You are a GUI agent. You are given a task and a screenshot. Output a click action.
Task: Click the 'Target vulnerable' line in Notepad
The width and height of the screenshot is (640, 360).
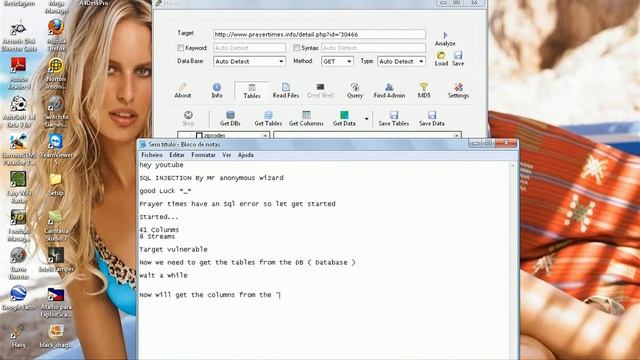173,249
